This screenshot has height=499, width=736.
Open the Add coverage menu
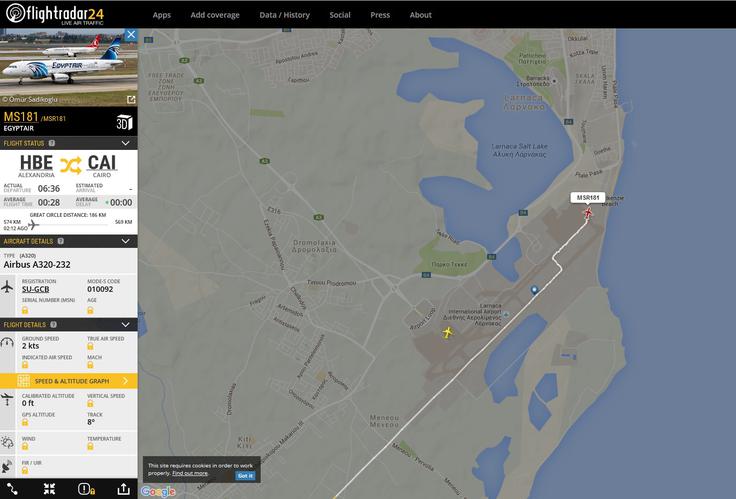[215, 15]
